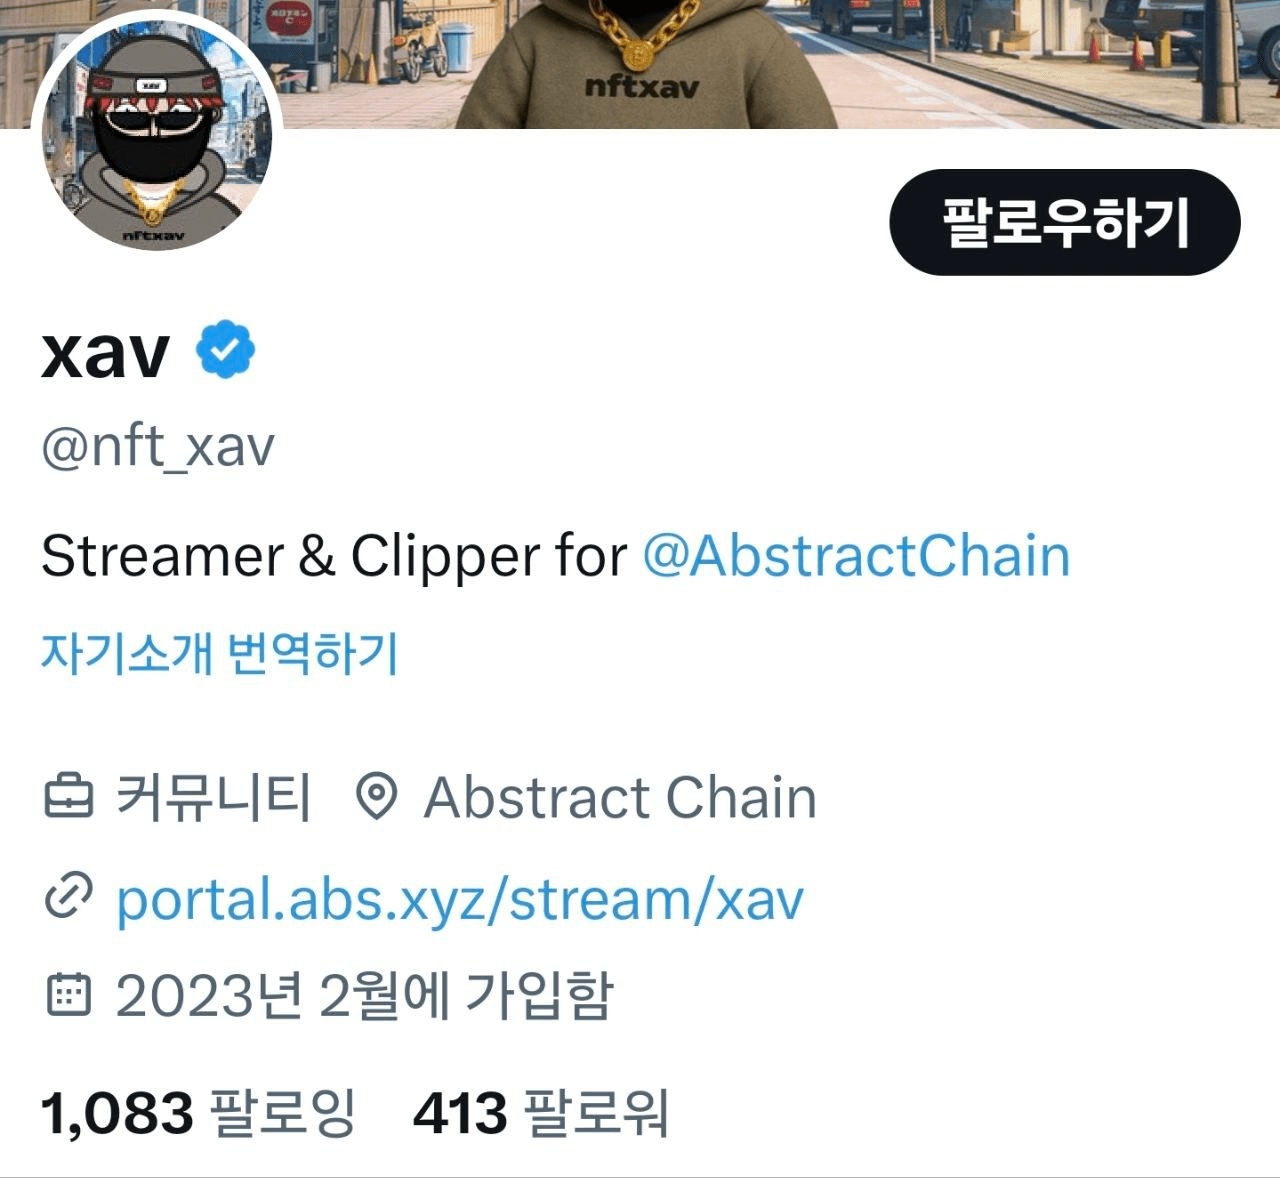Open the 413 팔로워 followers list

(541, 1113)
